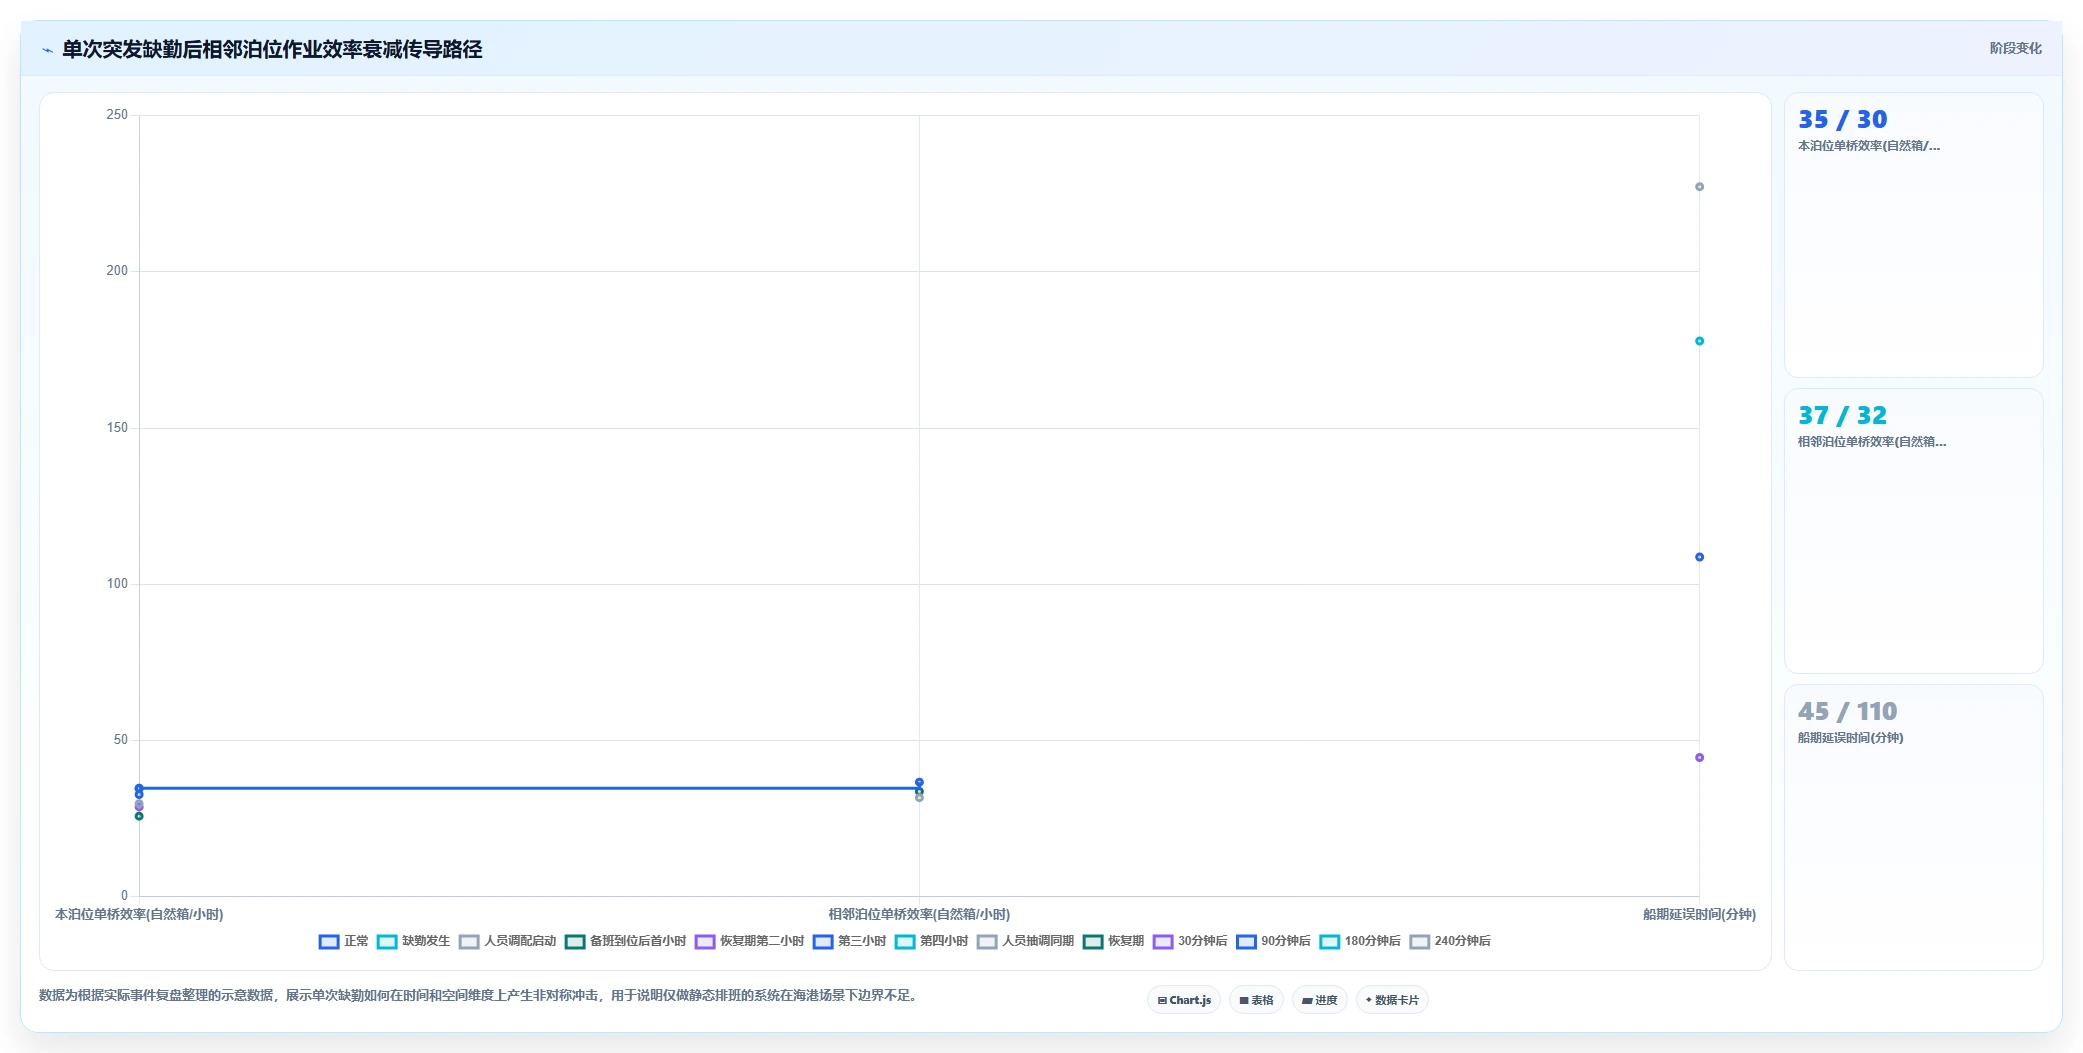
Task: Toggle the 人员抽调同期 legend entry
Action: (1025, 941)
